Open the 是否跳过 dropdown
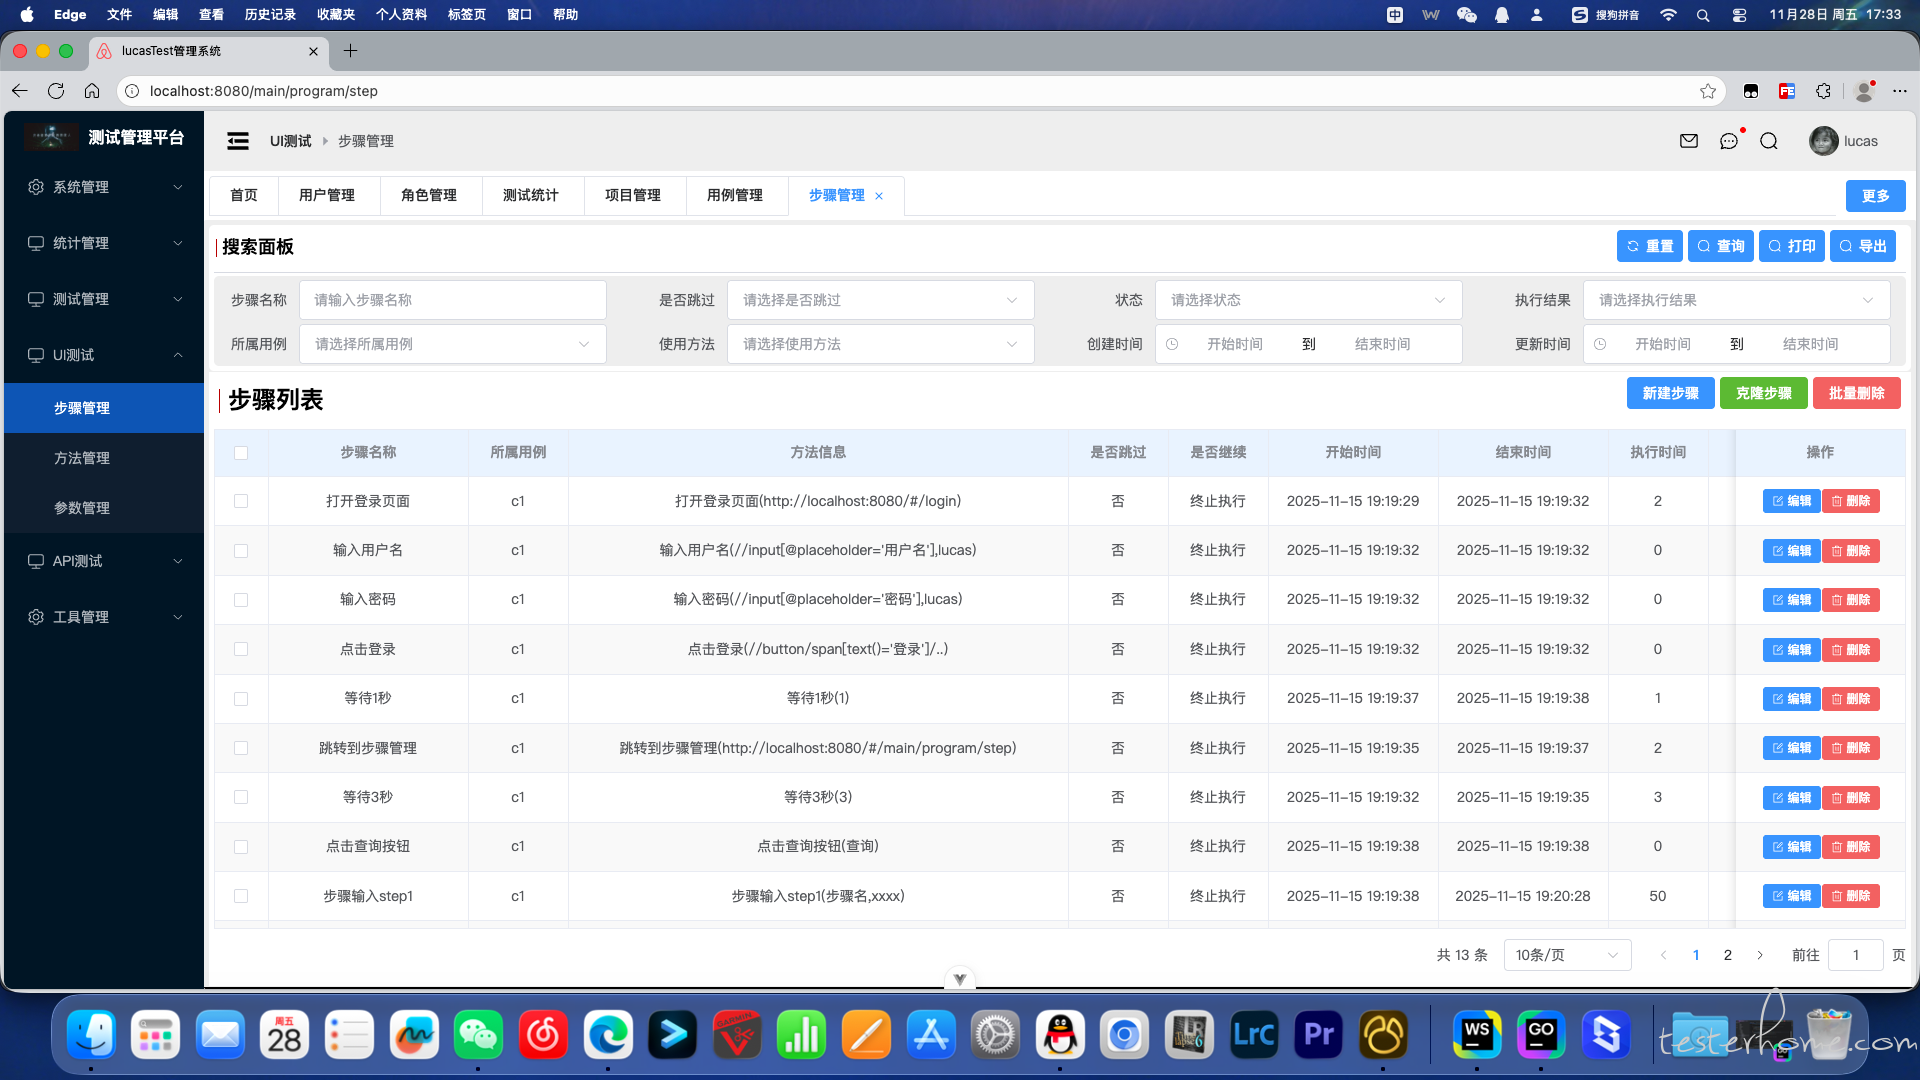 point(880,300)
